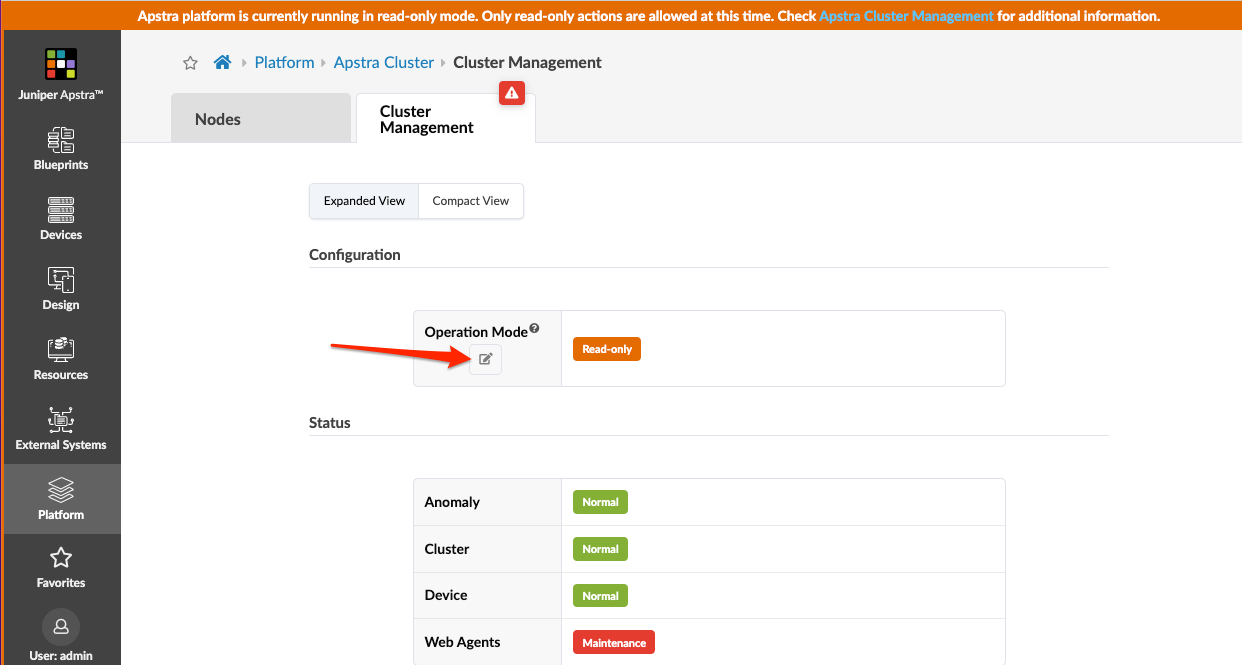The height and width of the screenshot is (665, 1242).
Task: Click the Anomaly row label
Action: pyautogui.click(x=452, y=502)
